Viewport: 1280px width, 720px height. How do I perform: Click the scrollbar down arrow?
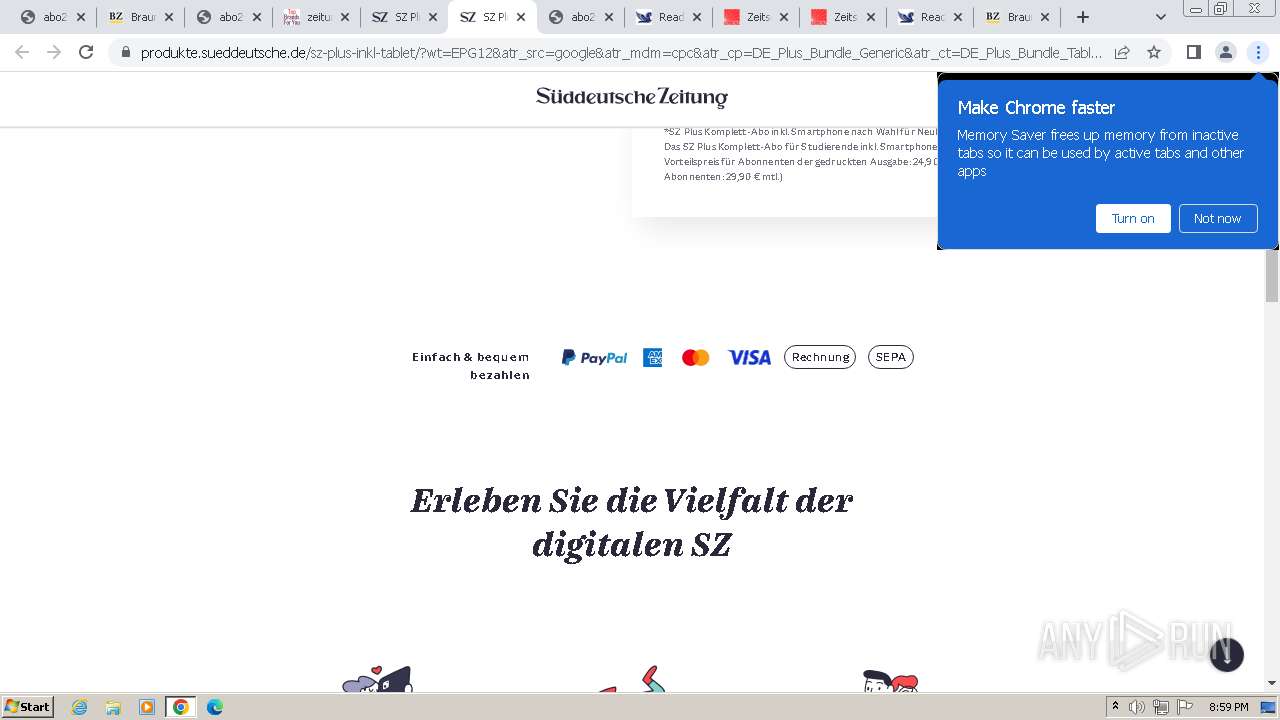[1272, 683]
